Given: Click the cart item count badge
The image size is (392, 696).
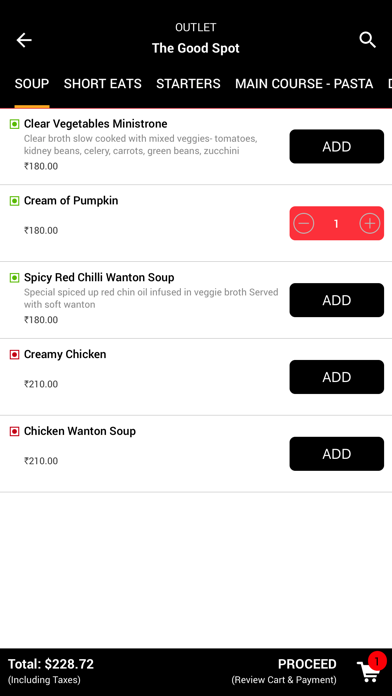Looking at the screenshot, I should 377,661.
